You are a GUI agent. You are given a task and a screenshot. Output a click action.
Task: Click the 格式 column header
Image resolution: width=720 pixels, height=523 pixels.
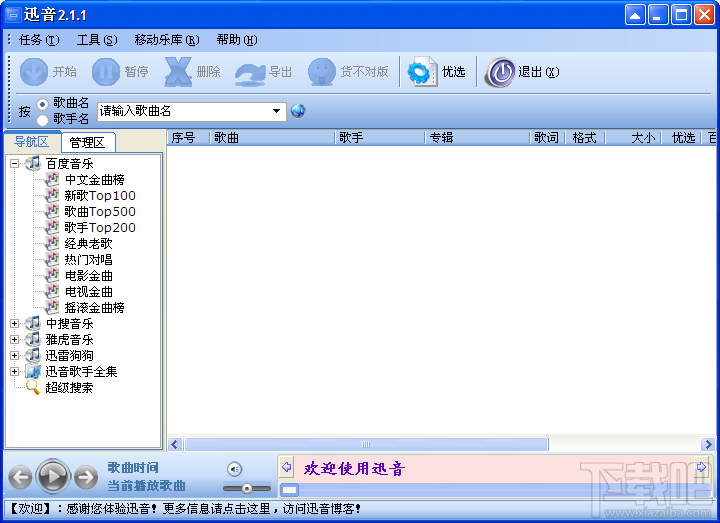point(585,137)
